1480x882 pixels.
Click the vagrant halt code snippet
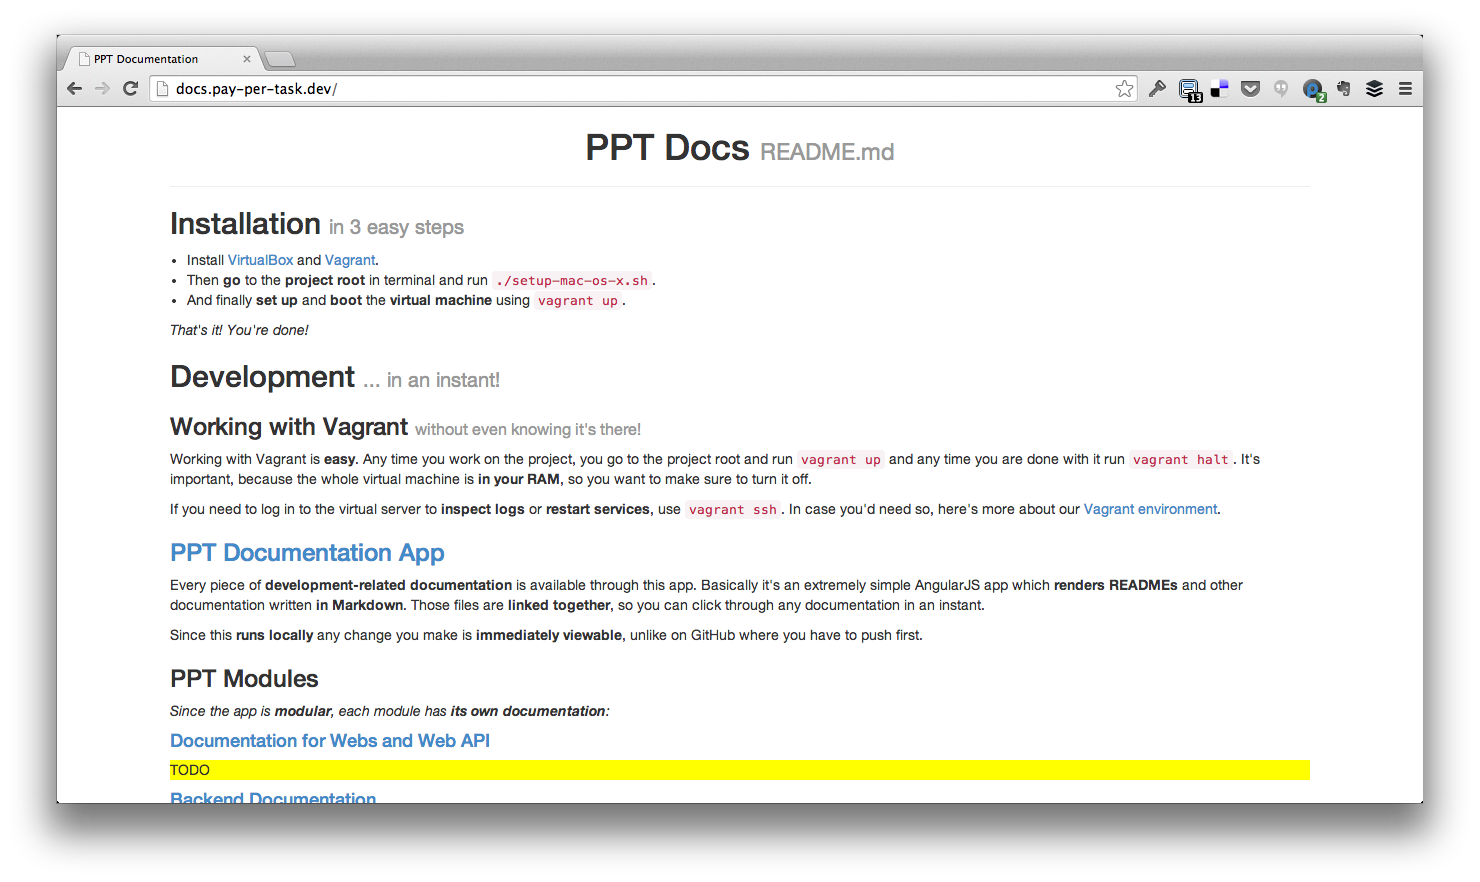(x=1181, y=460)
